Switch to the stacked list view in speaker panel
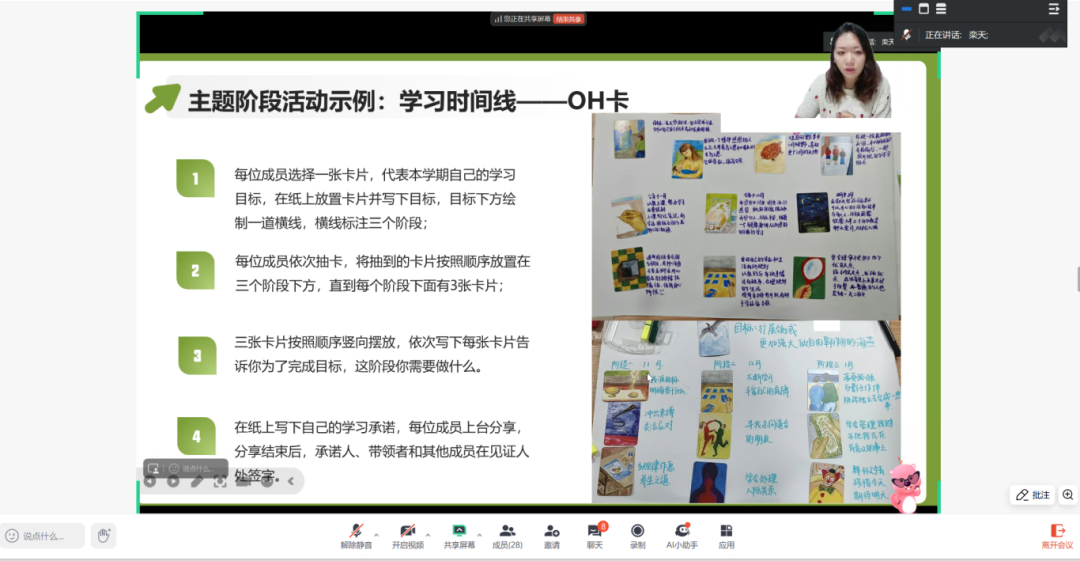Viewport: 1080px width, 561px height. tap(941, 9)
